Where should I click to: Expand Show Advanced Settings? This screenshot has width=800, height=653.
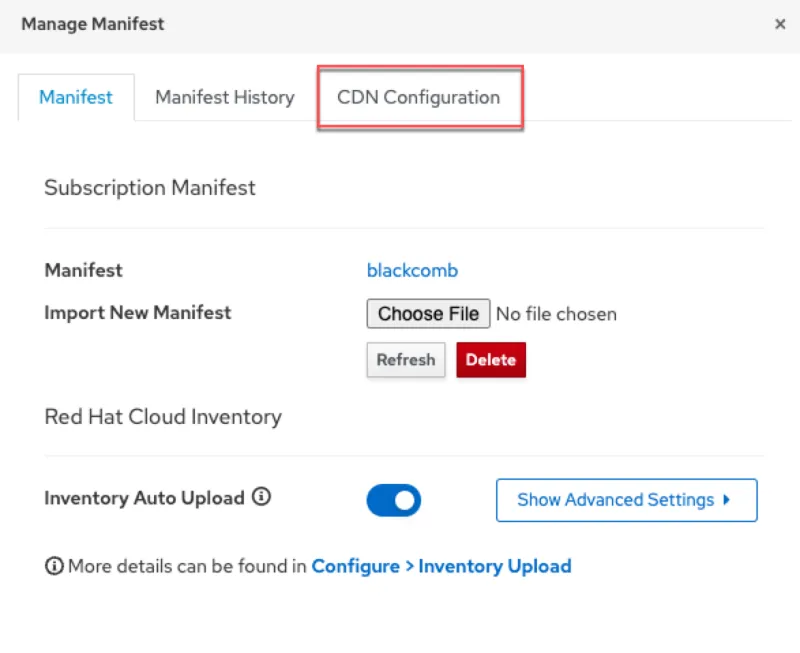pos(615,500)
